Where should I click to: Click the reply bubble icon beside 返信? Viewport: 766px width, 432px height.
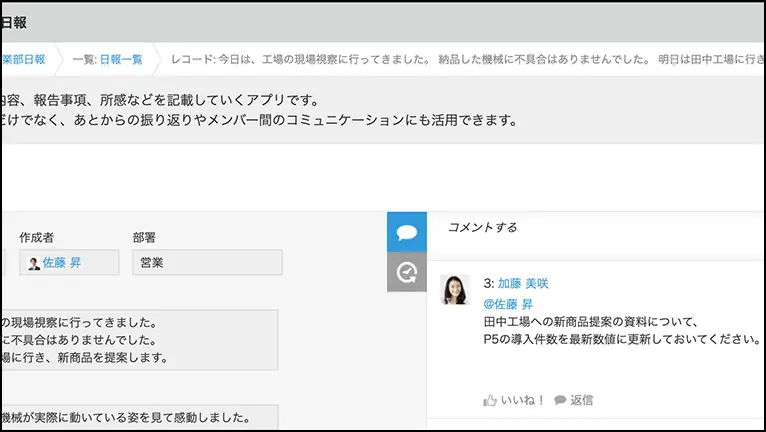click(x=560, y=400)
